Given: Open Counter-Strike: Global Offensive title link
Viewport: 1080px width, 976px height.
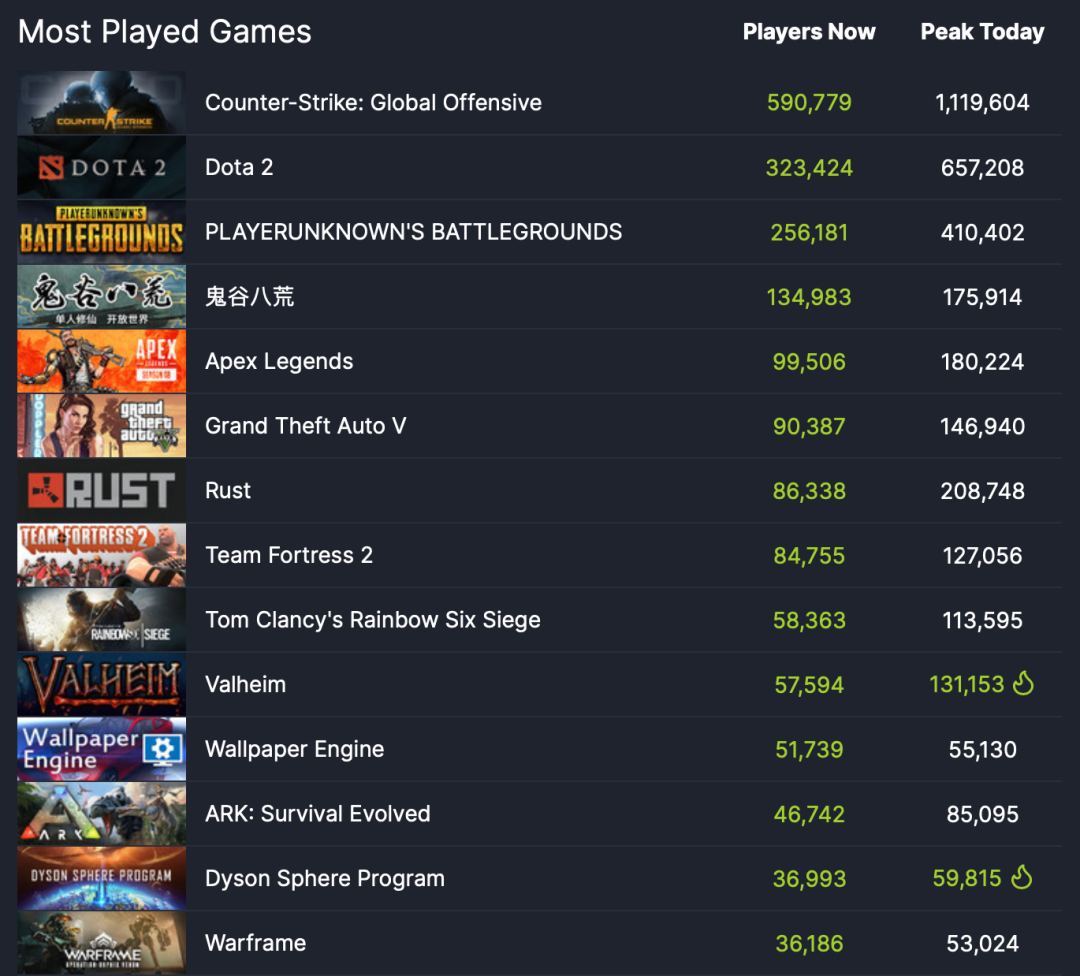Looking at the screenshot, I should [x=373, y=103].
